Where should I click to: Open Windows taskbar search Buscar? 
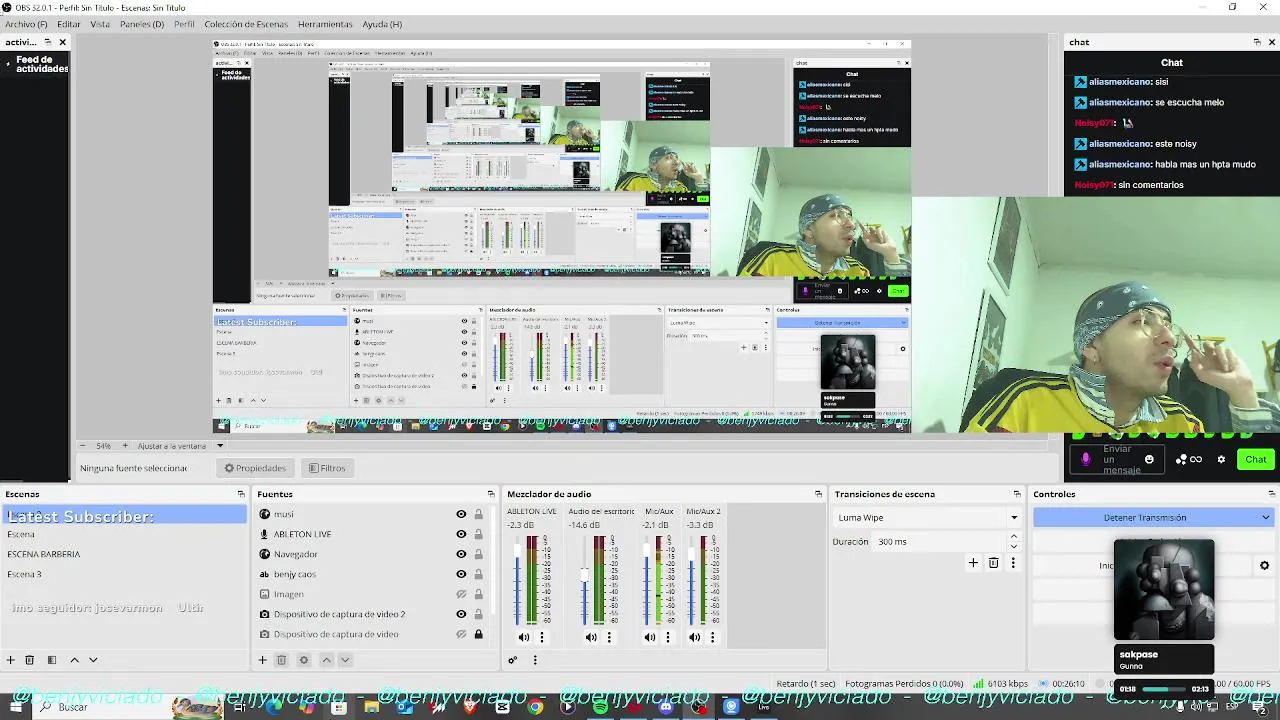coord(72,707)
